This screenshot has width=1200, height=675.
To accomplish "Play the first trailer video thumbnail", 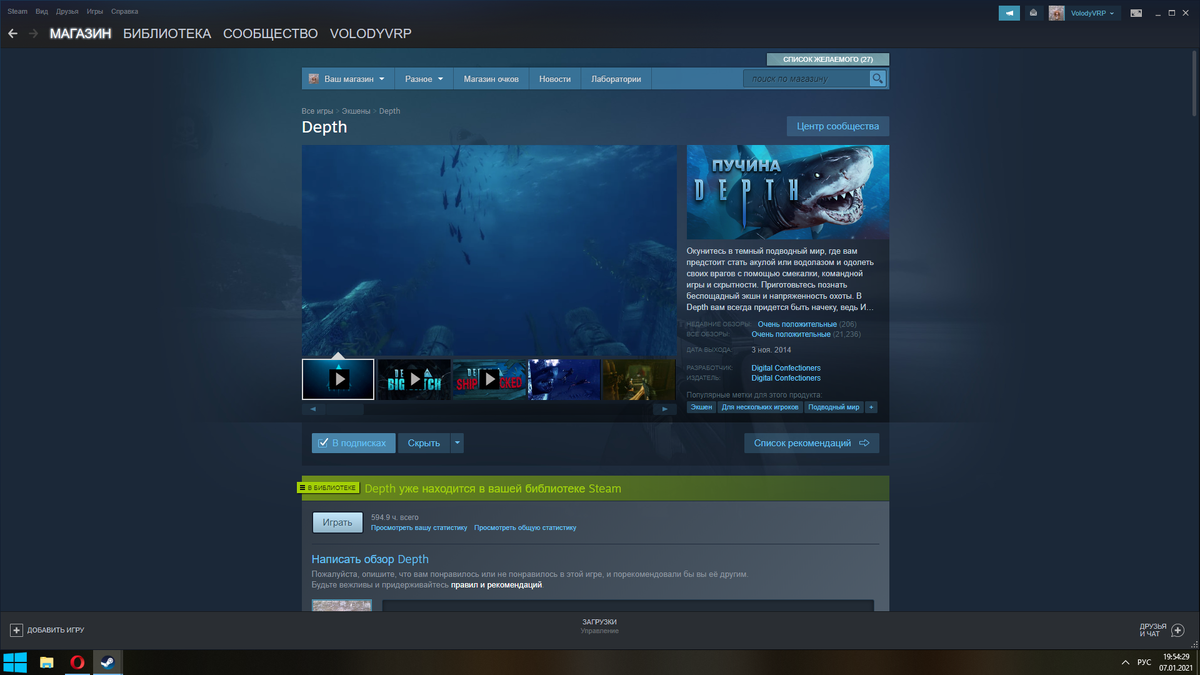I will pyautogui.click(x=338, y=379).
